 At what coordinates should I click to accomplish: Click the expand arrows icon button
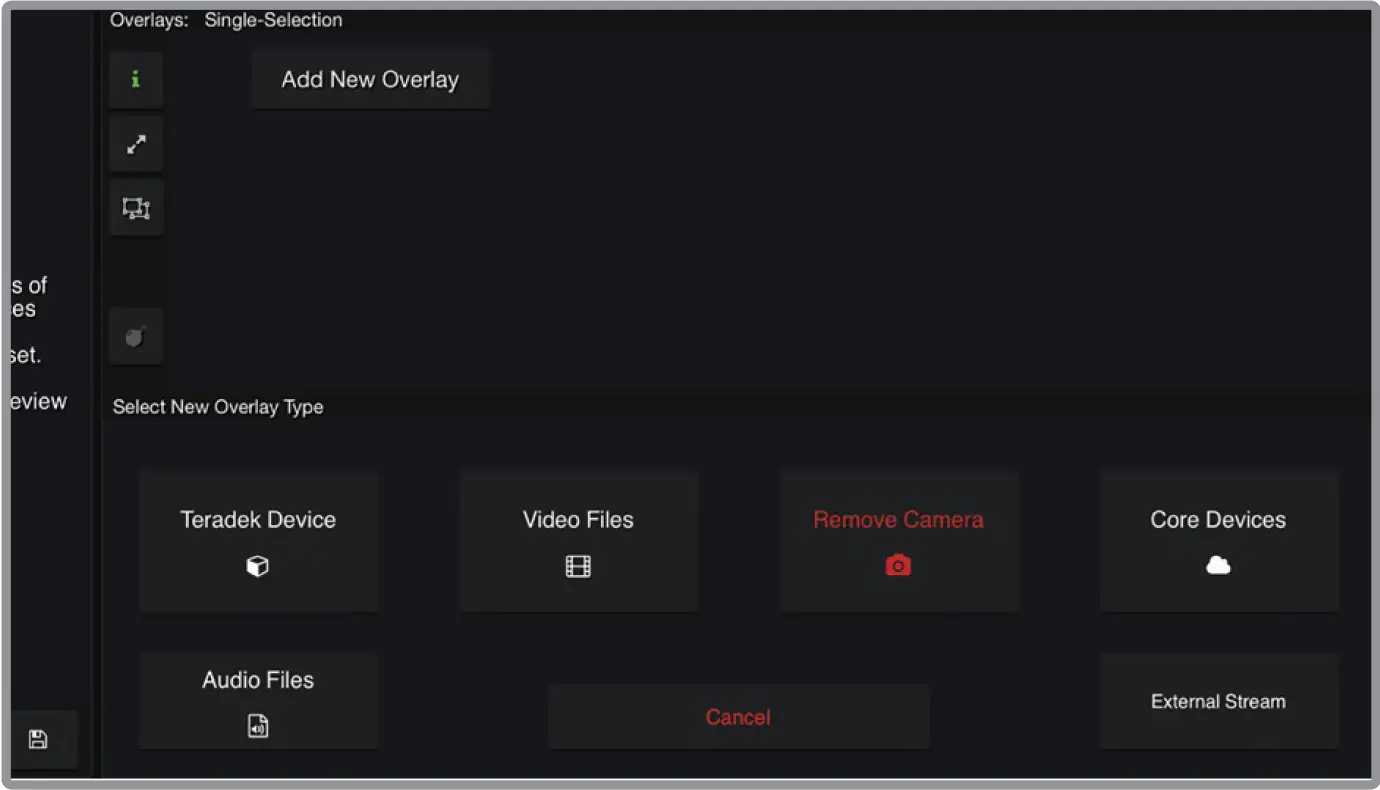click(136, 144)
